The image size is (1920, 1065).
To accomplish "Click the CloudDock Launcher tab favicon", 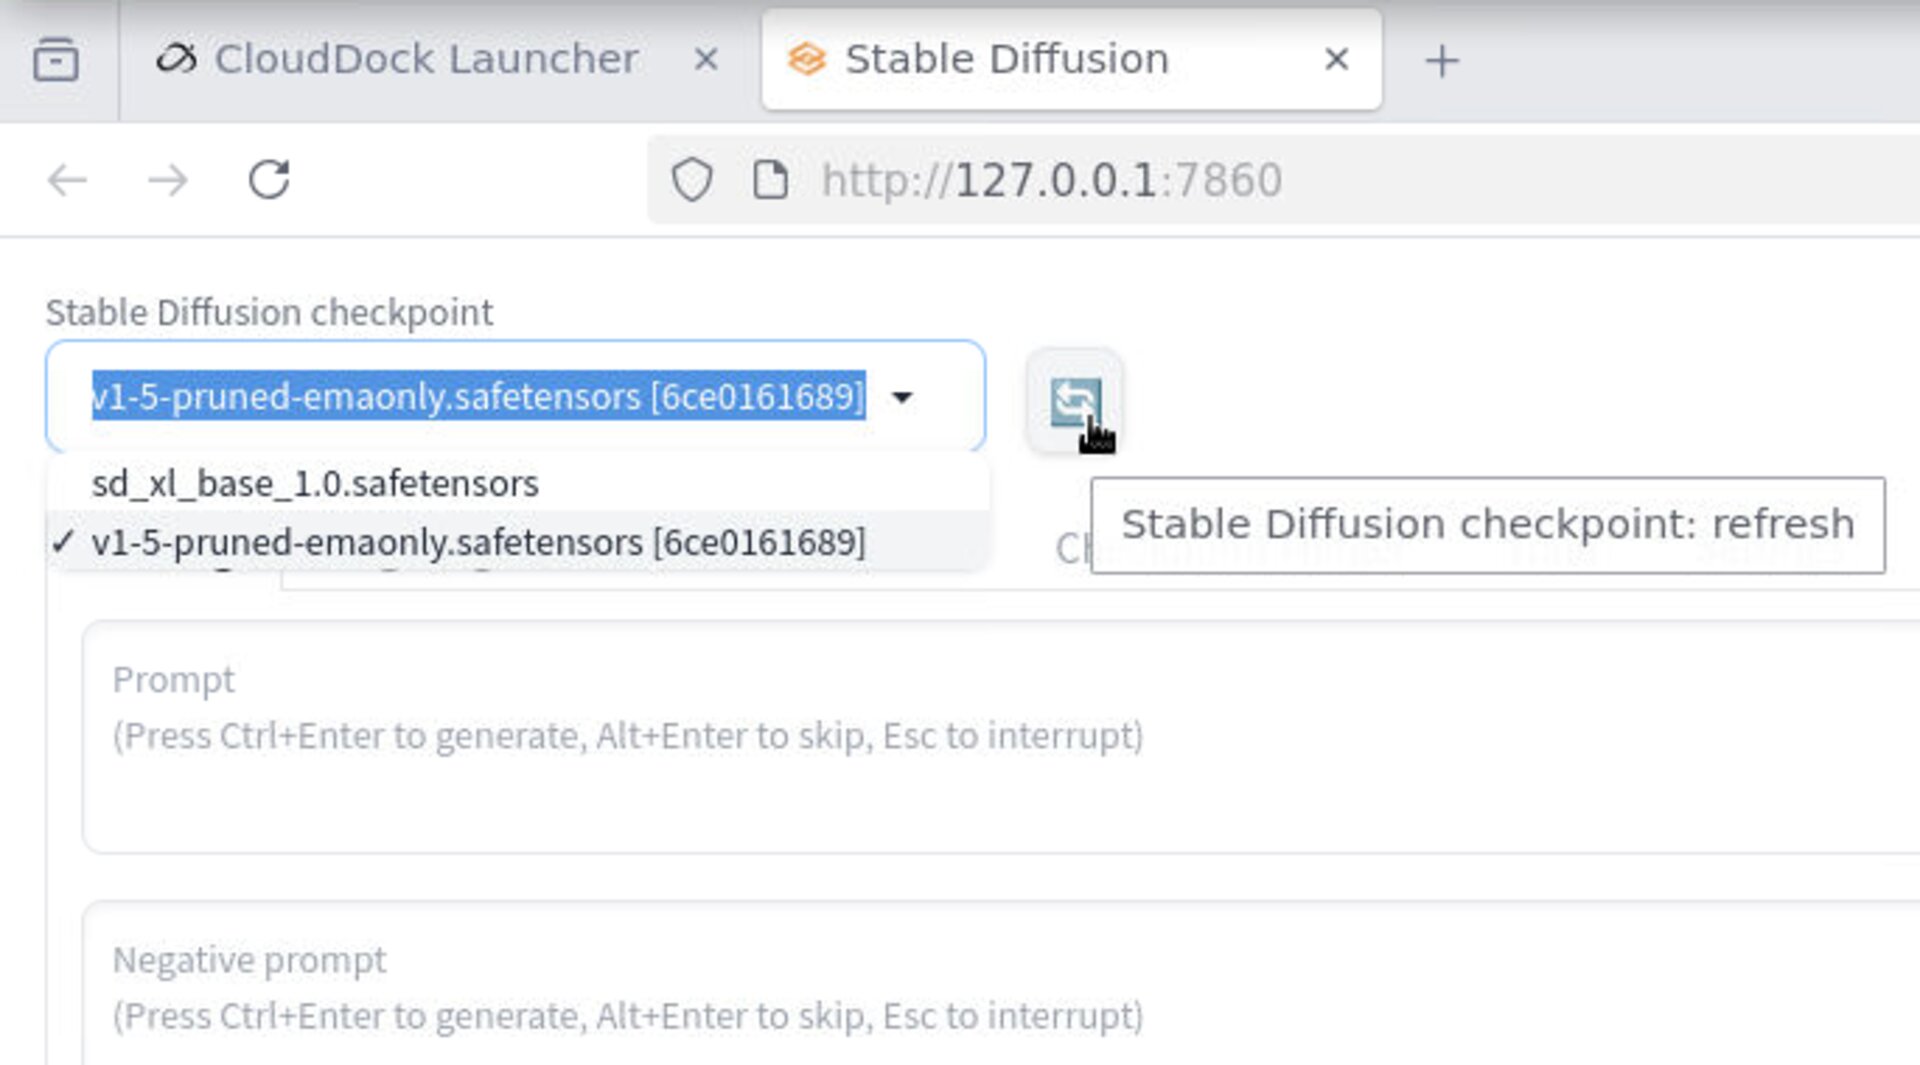I will pyautogui.click(x=178, y=59).
